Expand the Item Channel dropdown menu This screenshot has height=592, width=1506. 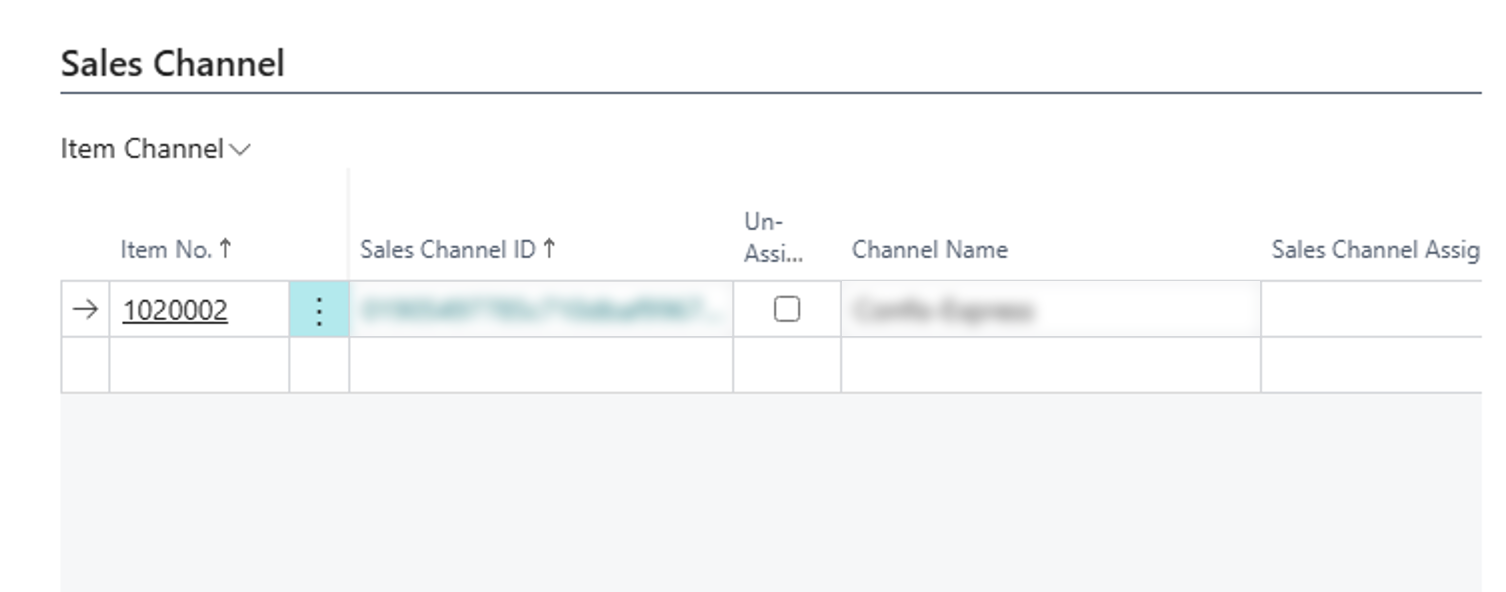156,149
